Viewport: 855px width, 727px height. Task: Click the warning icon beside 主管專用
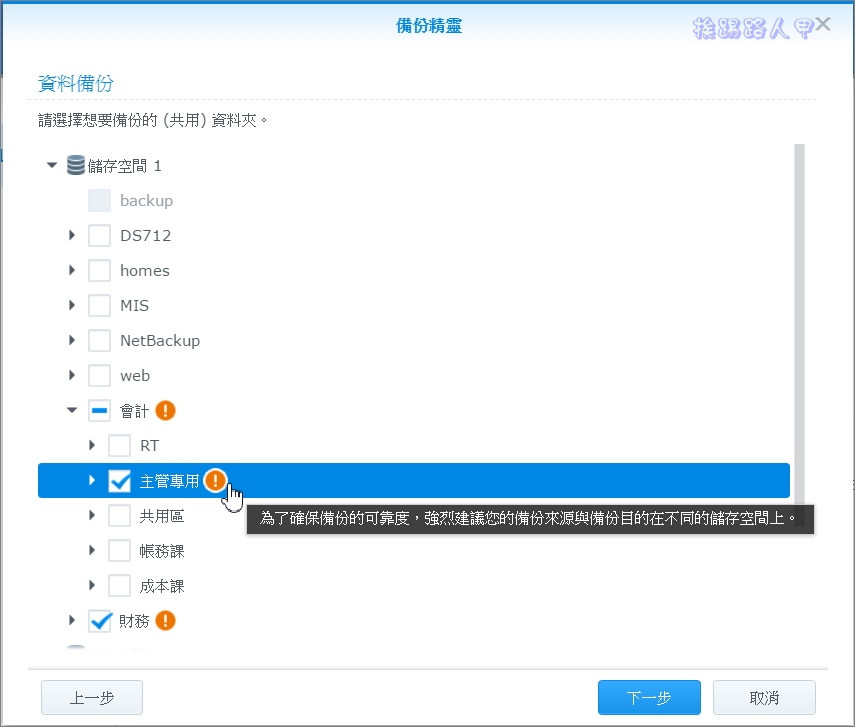[215, 480]
